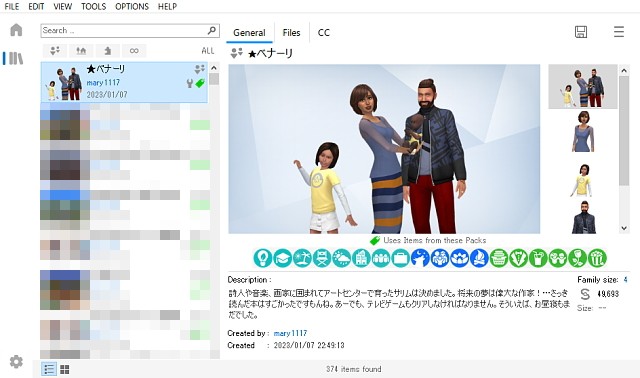Image resolution: width=640 pixels, height=378 pixels.
Task: Click the group of people pack icon
Action: click(381, 258)
